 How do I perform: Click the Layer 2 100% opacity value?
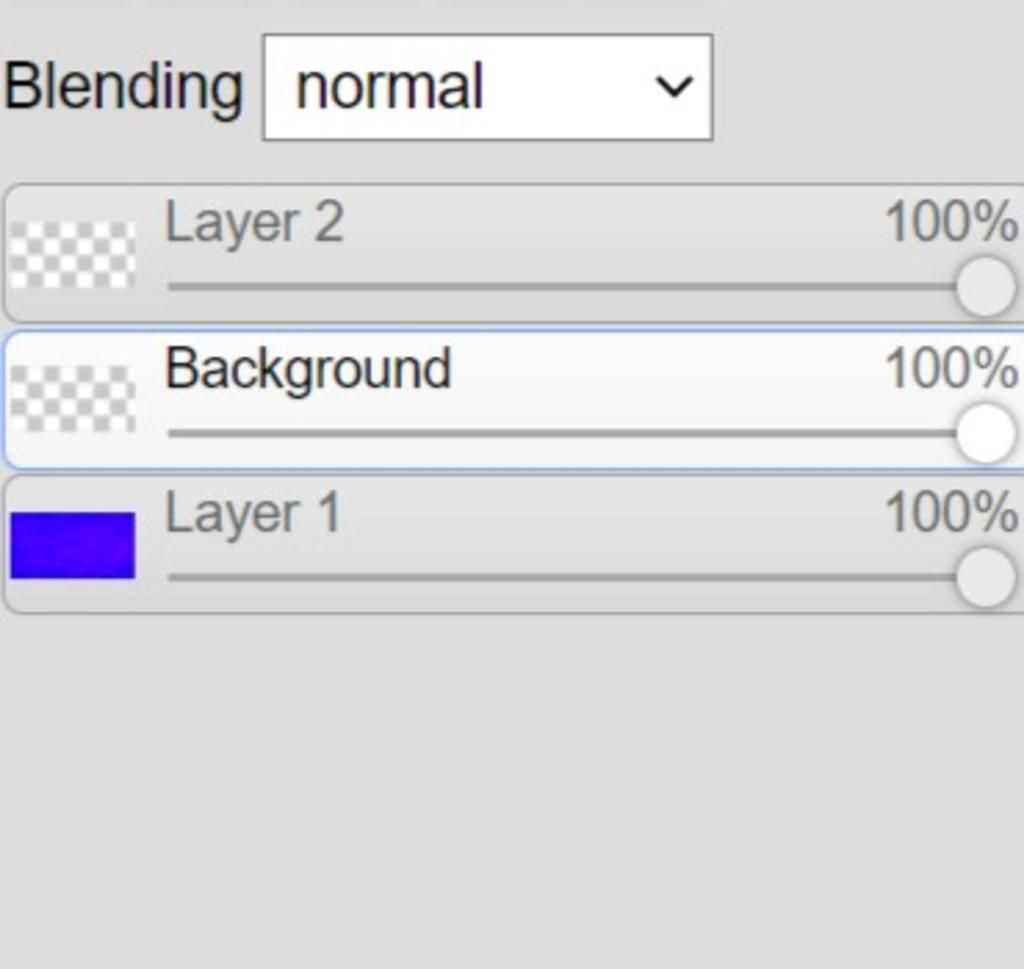click(x=951, y=222)
